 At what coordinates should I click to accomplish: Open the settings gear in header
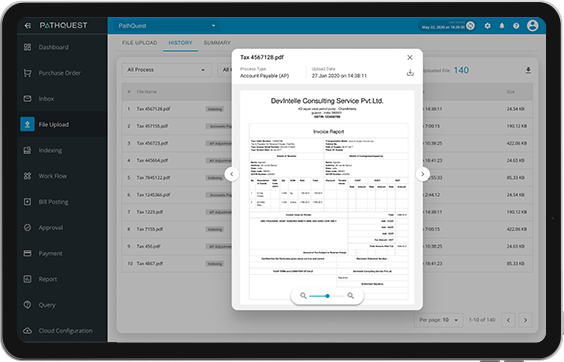coord(487,26)
